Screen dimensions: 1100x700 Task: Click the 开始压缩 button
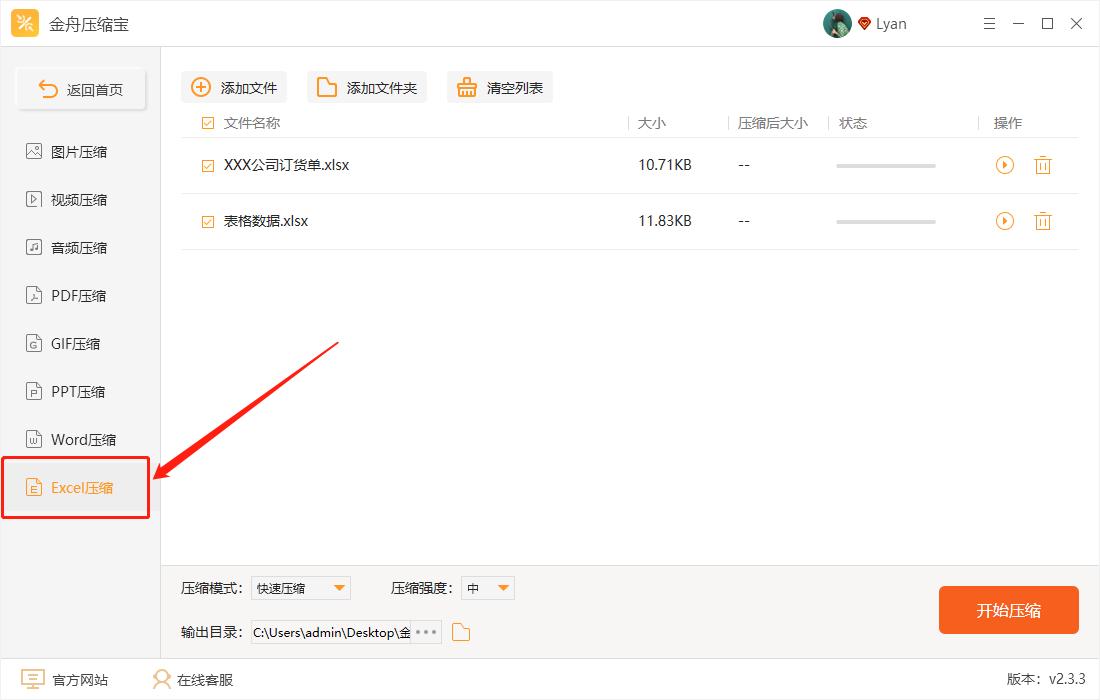[x=1008, y=609]
